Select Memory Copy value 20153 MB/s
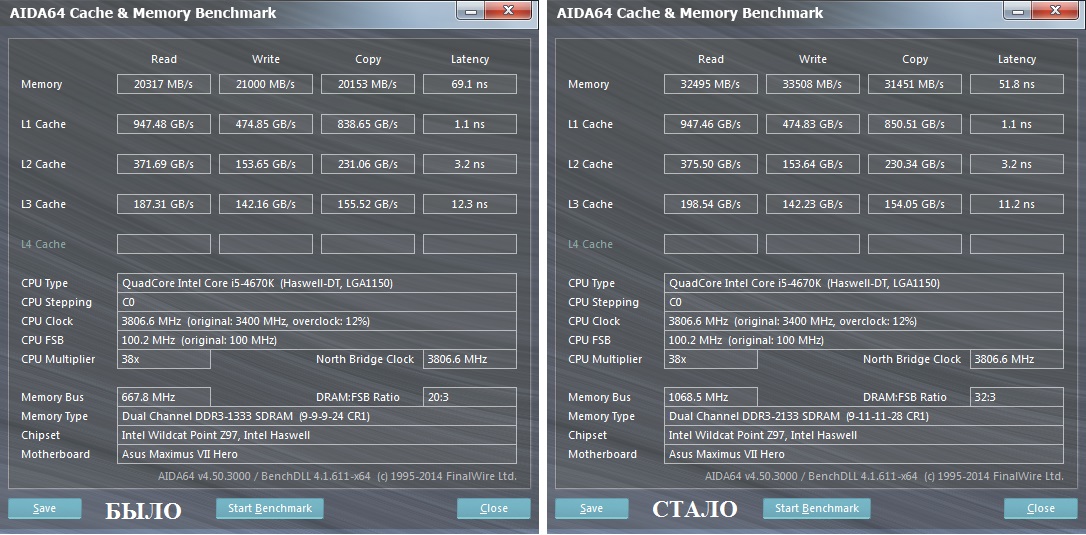1086x535 pixels. [x=368, y=84]
